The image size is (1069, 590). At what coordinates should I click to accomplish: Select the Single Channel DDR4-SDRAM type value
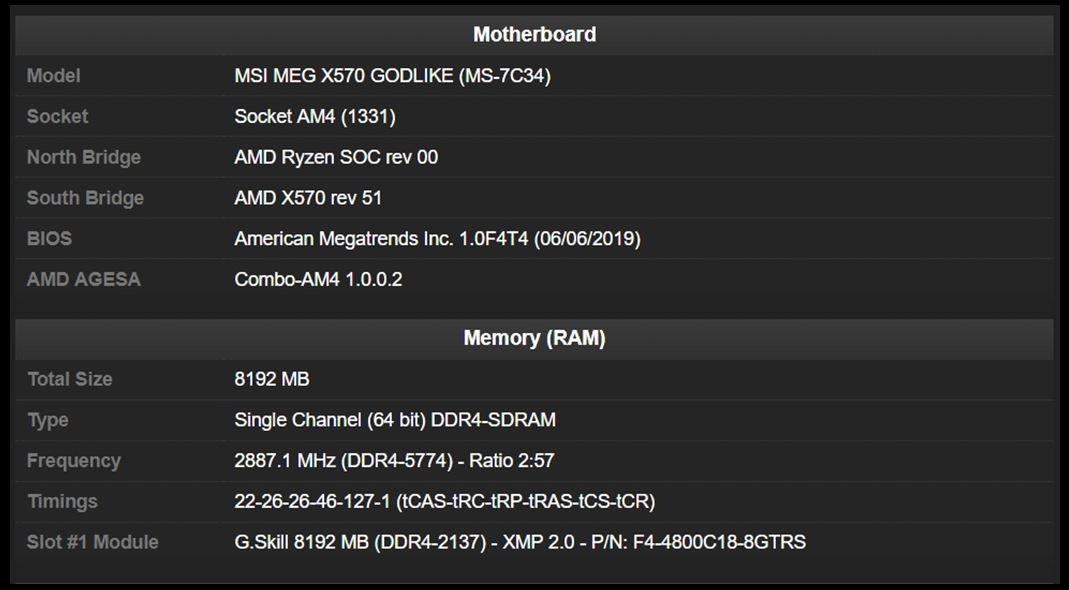click(x=395, y=420)
